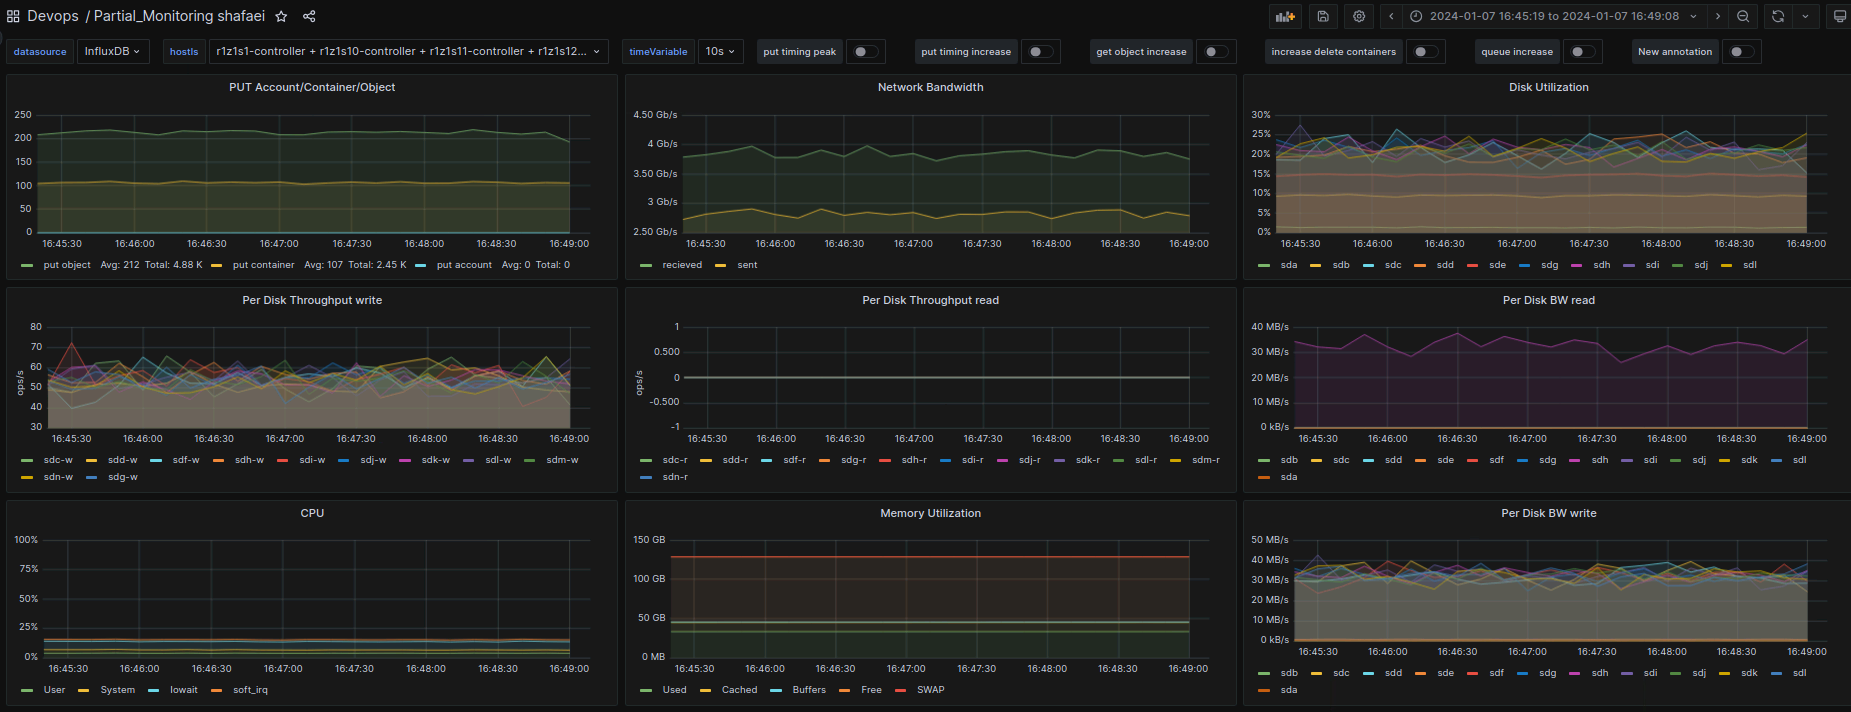Image resolution: width=1851 pixels, height=712 pixels.
Task: Click the 'put object' legend color swatch
Action: [x=27, y=265]
